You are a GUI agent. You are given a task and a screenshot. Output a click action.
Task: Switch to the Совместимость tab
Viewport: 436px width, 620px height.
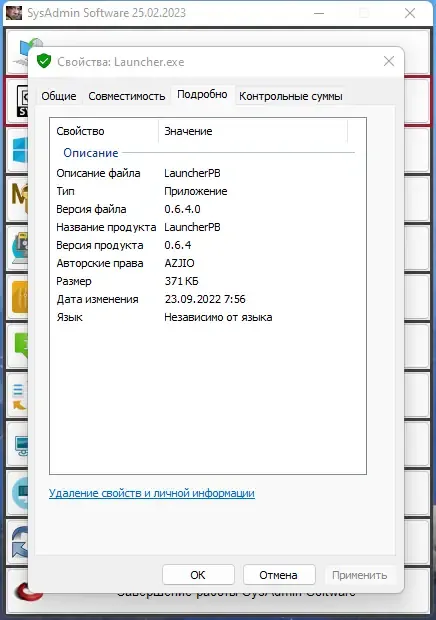pos(126,96)
